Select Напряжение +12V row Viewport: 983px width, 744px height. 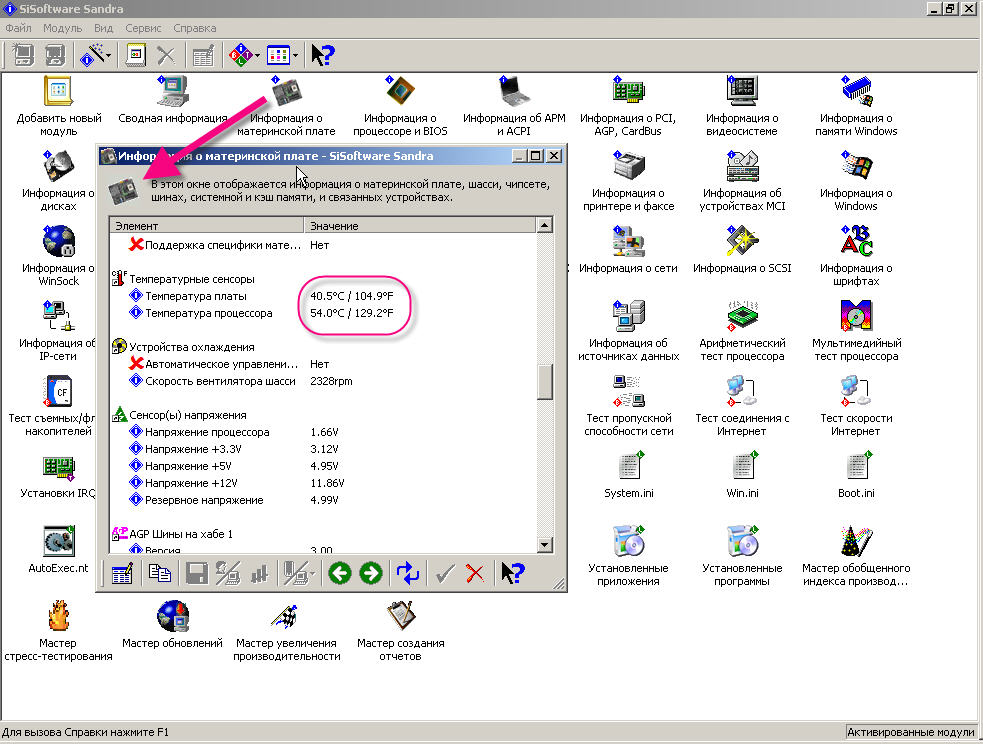pyautogui.click(x=323, y=483)
